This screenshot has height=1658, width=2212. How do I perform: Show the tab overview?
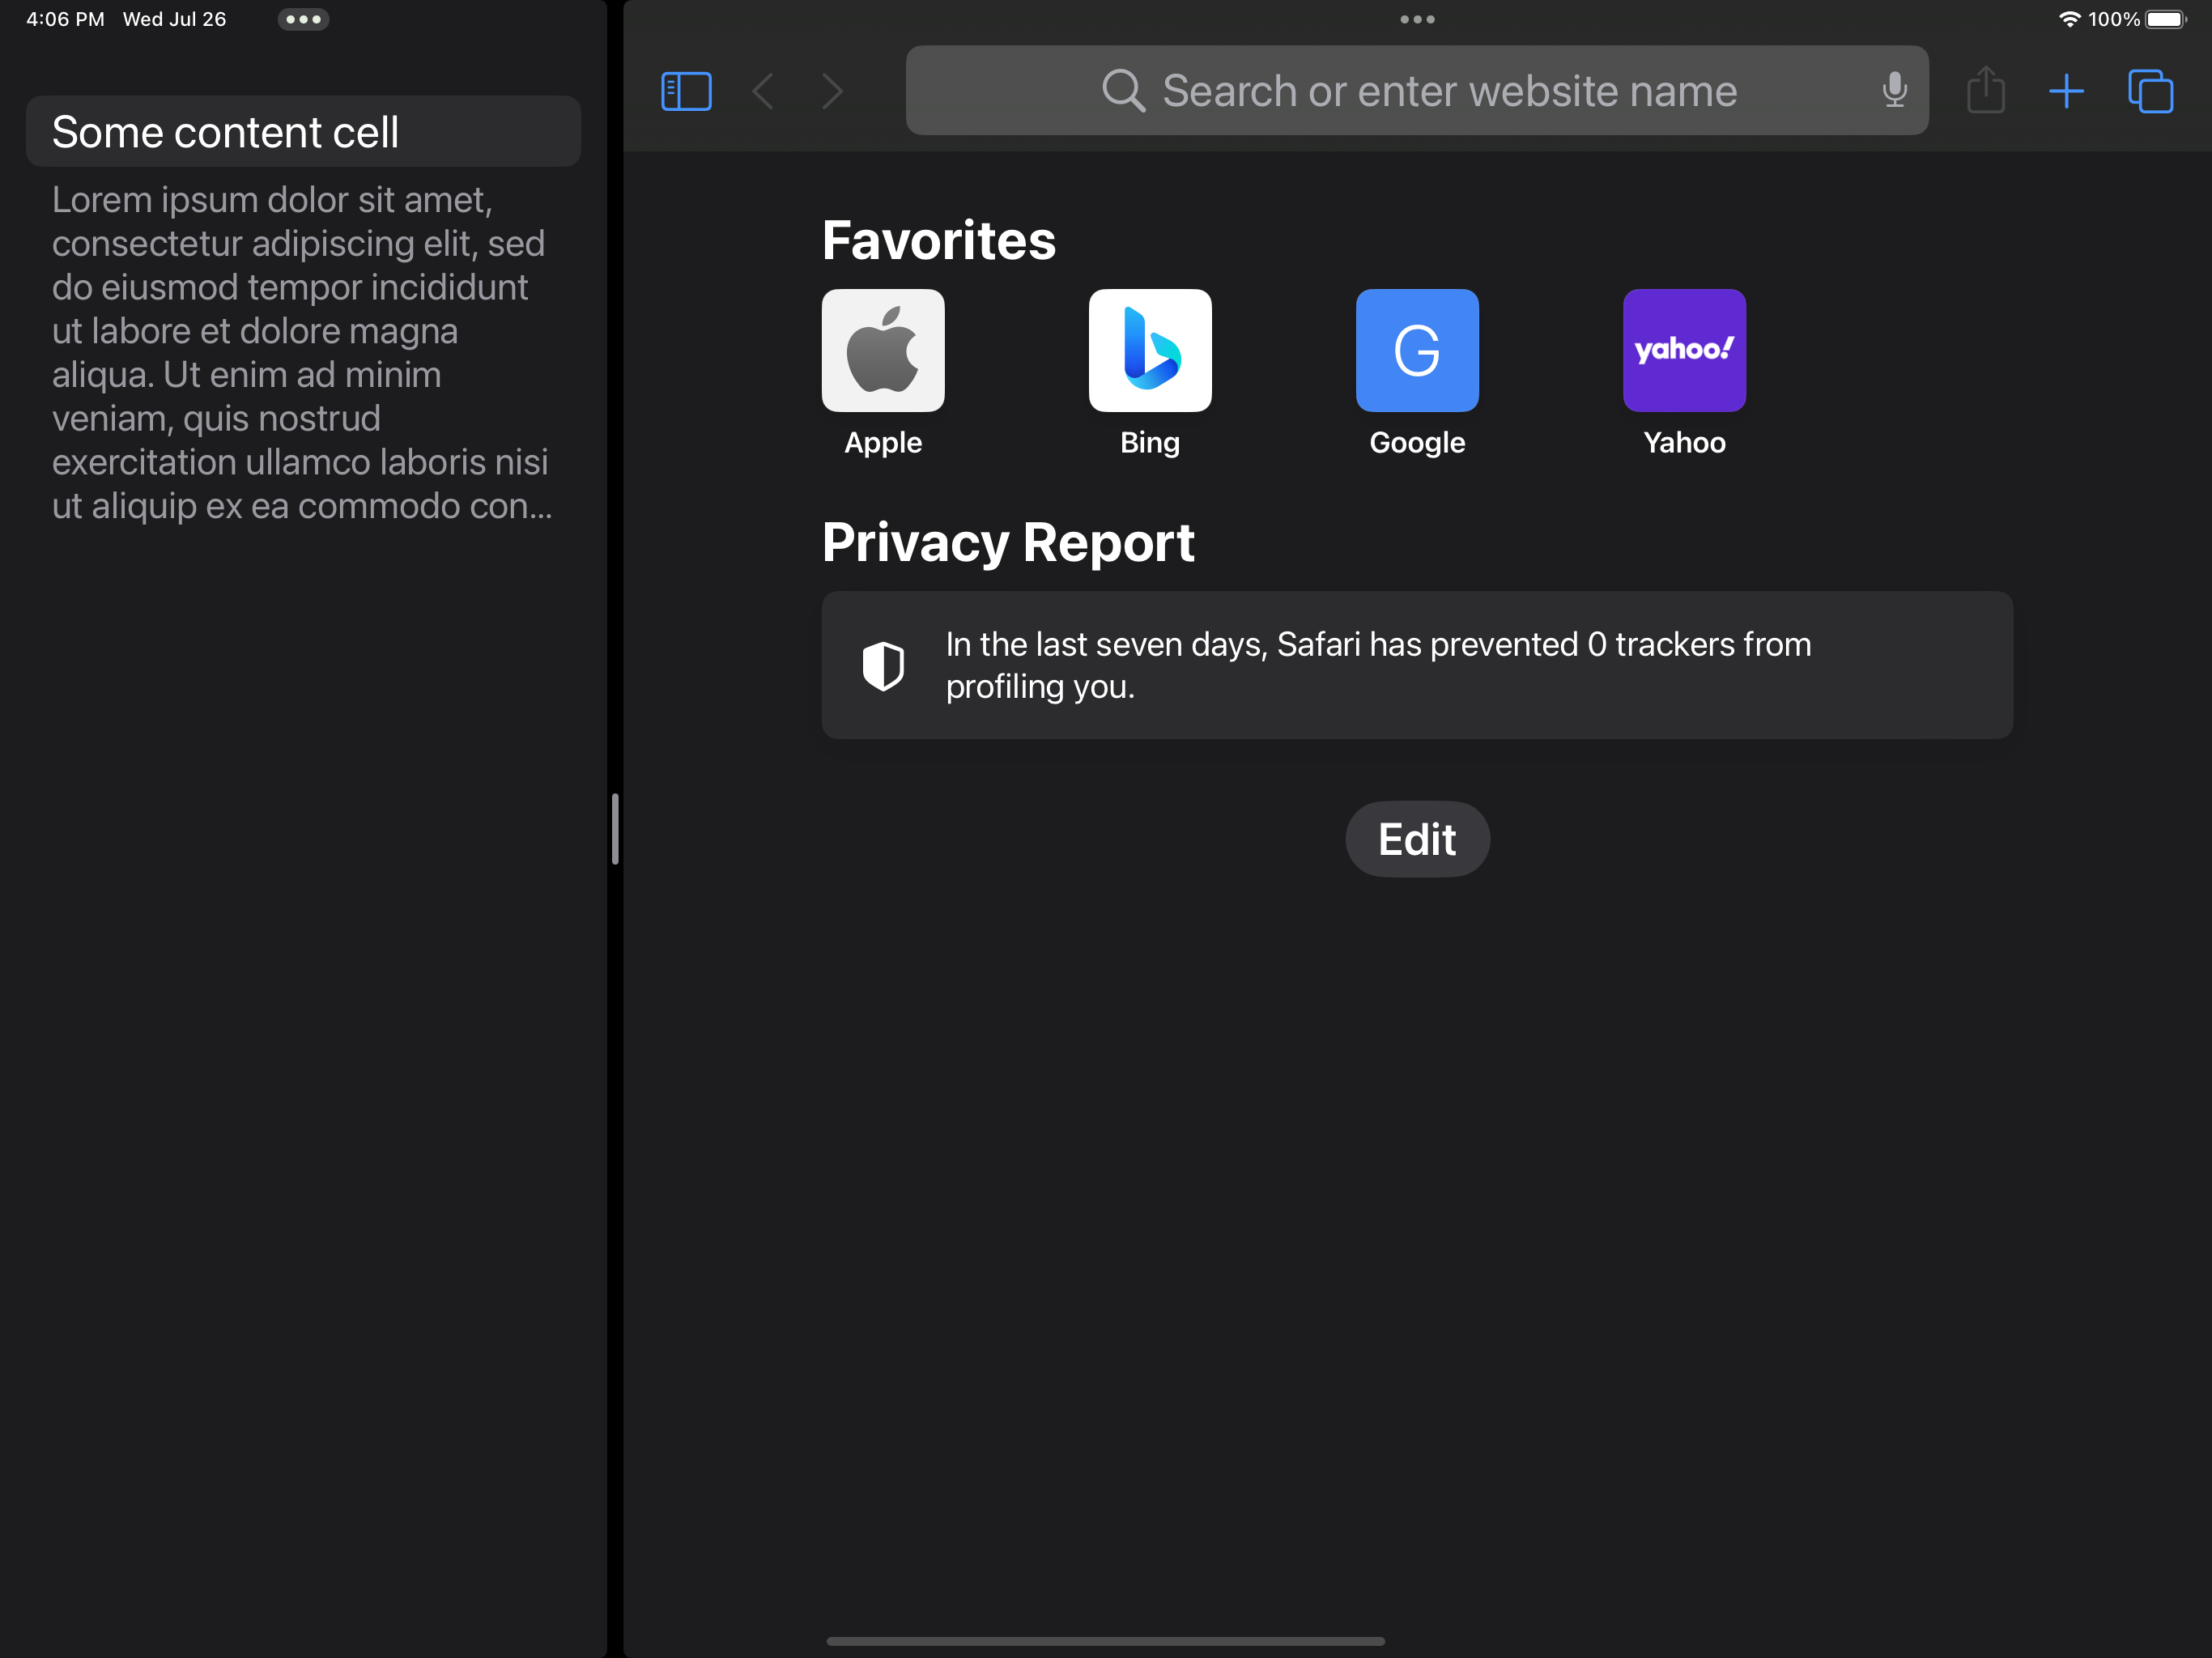[2150, 91]
